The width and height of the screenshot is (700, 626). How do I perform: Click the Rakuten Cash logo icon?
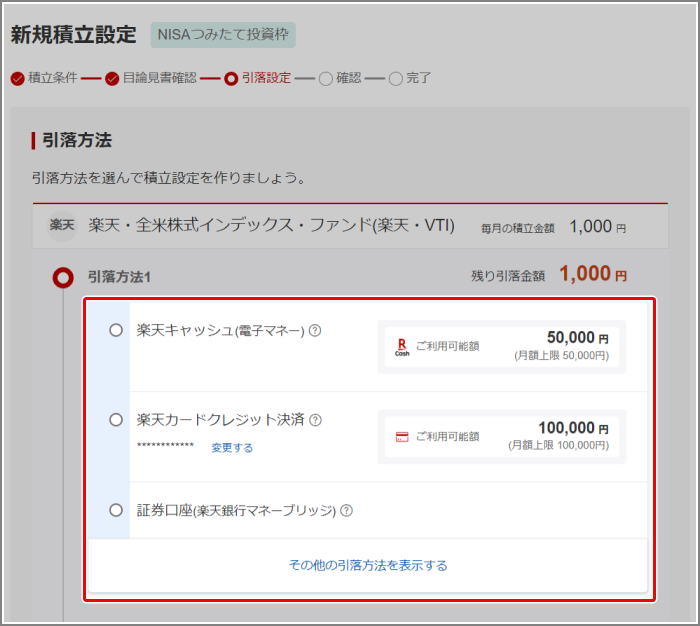pyautogui.click(x=402, y=347)
